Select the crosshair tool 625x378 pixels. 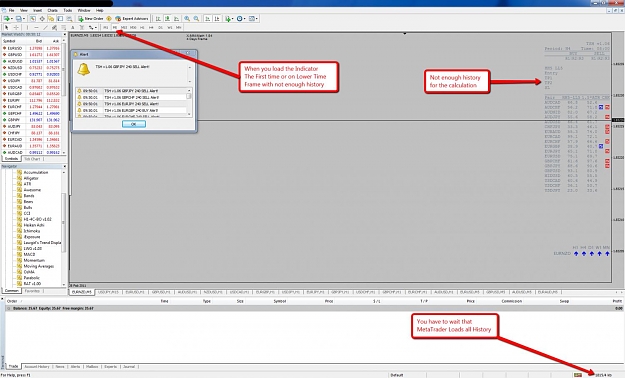(16, 28)
